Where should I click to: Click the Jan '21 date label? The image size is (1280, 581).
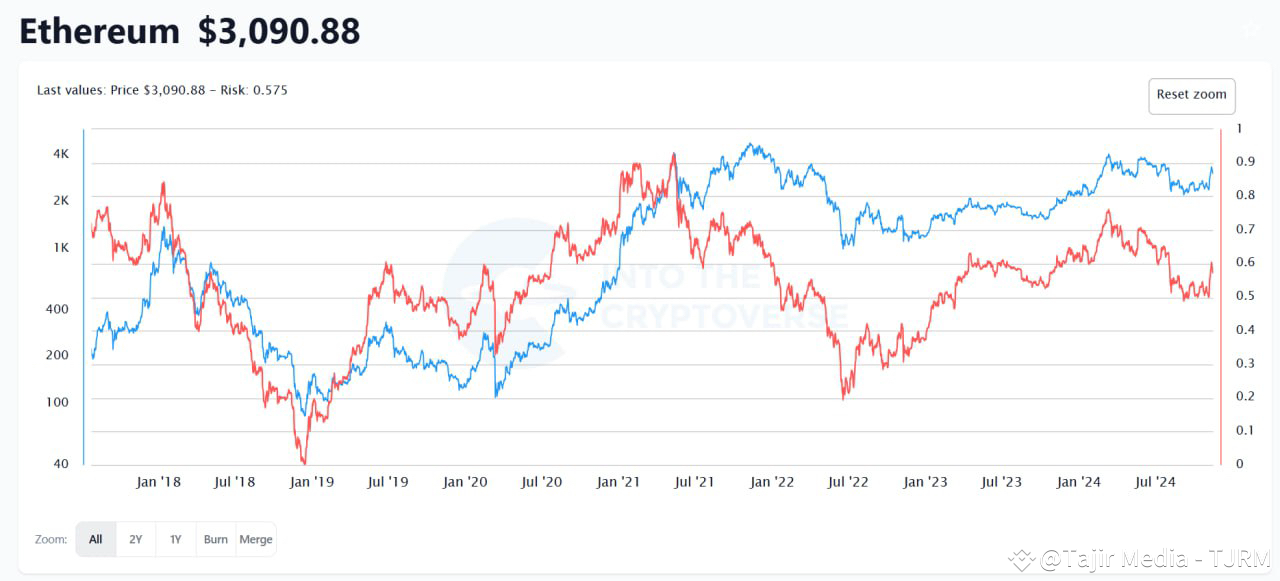pyautogui.click(x=619, y=481)
